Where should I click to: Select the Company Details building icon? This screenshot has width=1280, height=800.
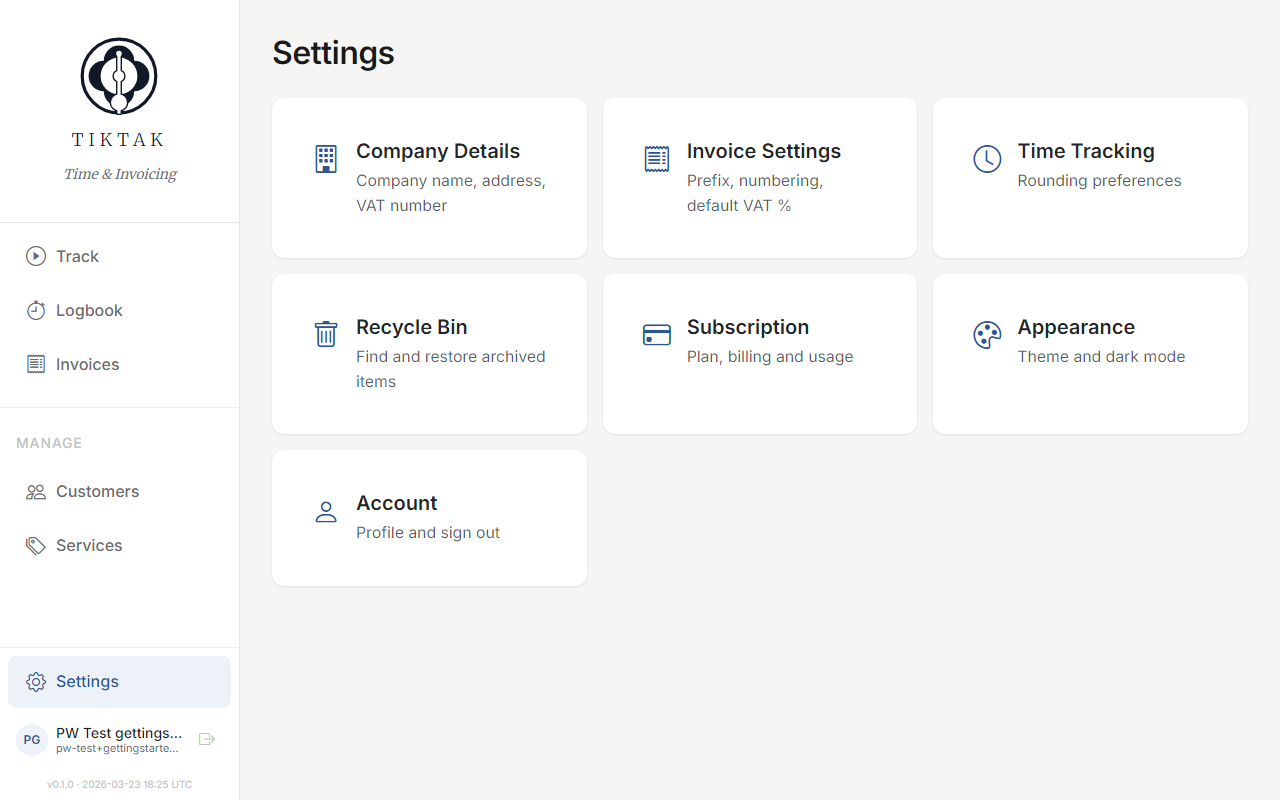point(325,158)
